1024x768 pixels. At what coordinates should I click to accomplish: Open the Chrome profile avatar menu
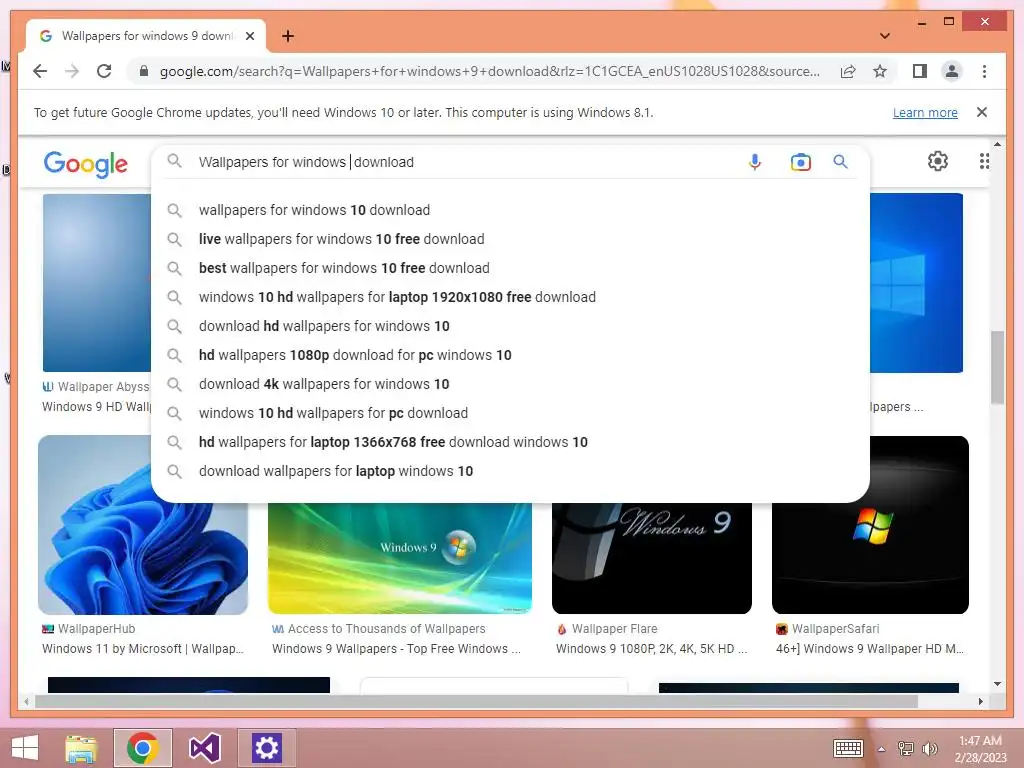(x=952, y=71)
